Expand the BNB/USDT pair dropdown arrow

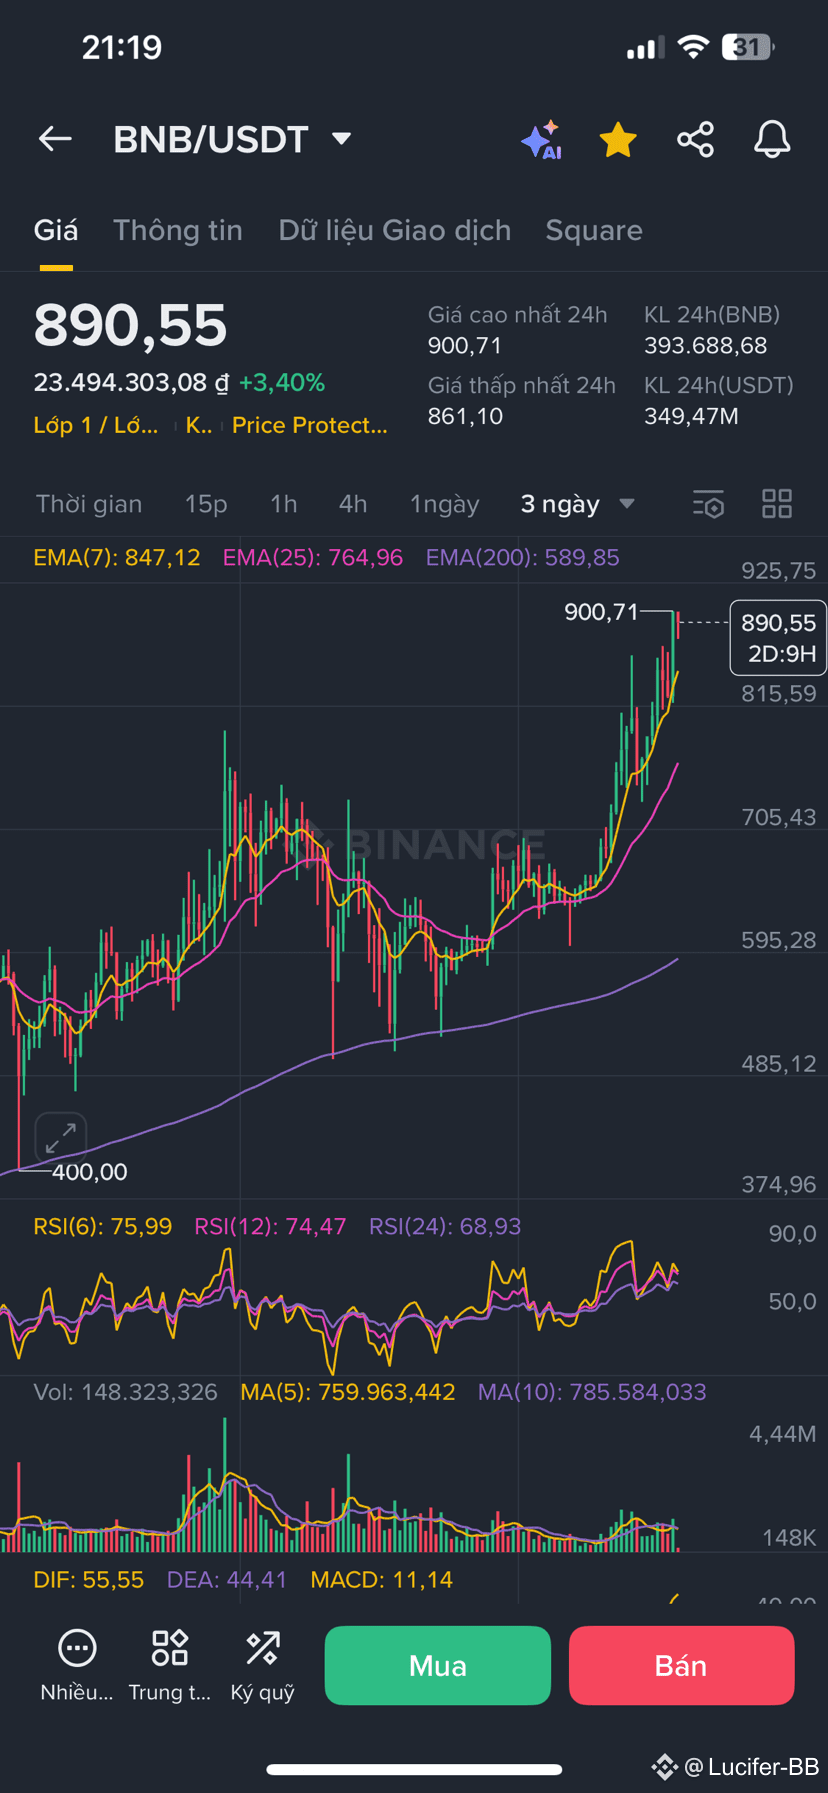tap(341, 138)
